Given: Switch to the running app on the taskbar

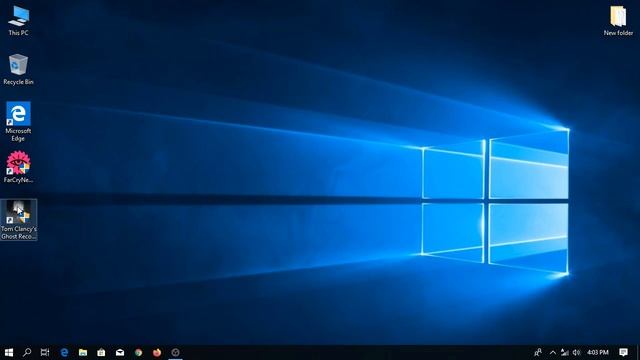Looking at the screenshot, I should pos(176,352).
